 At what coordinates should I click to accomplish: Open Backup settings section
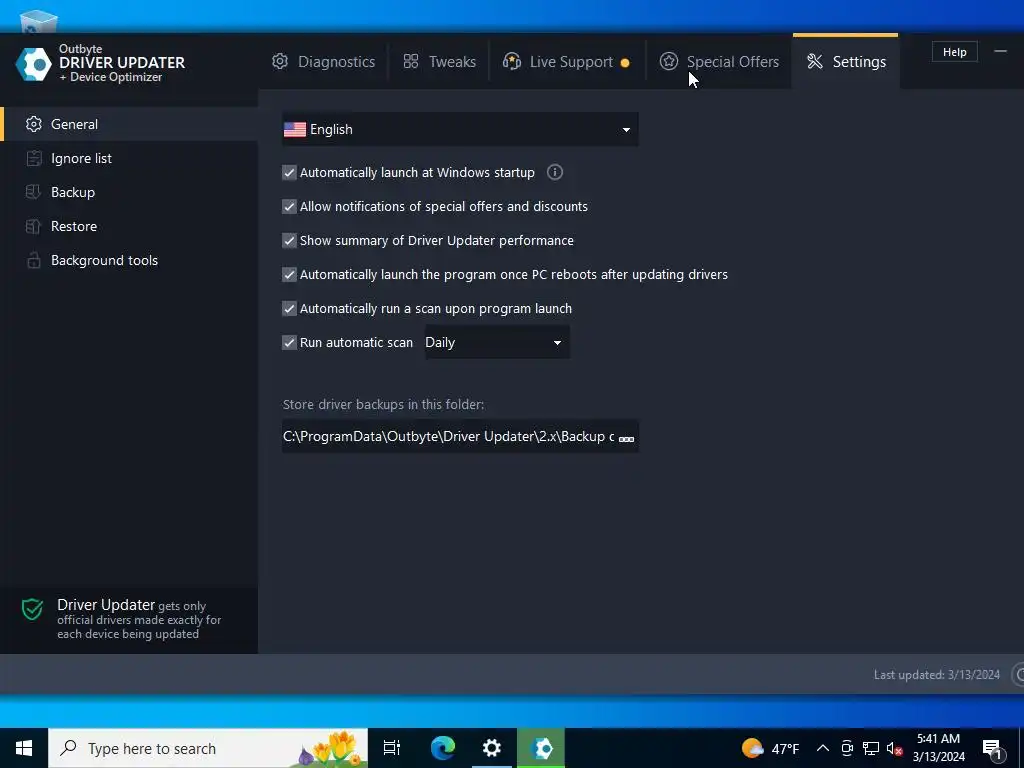click(x=129, y=192)
